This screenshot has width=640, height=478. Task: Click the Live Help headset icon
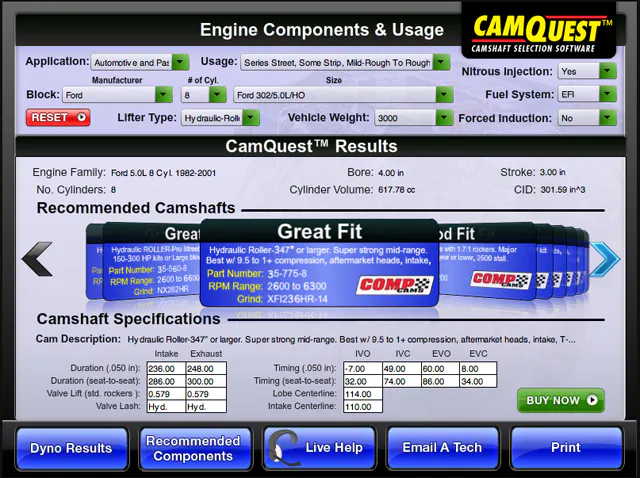(x=286, y=446)
